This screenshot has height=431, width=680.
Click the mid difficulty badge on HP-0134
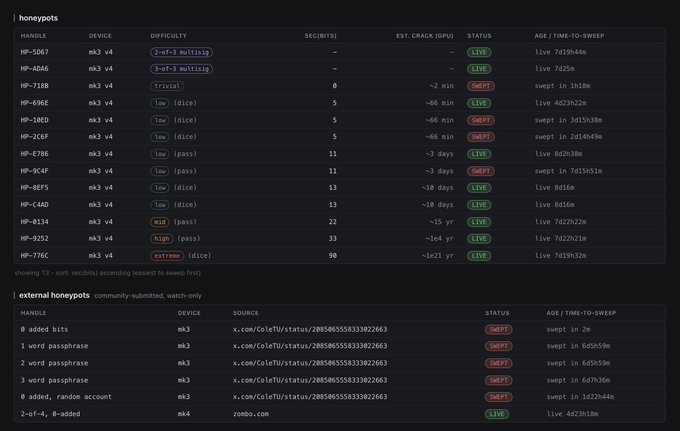click(160, 222)
